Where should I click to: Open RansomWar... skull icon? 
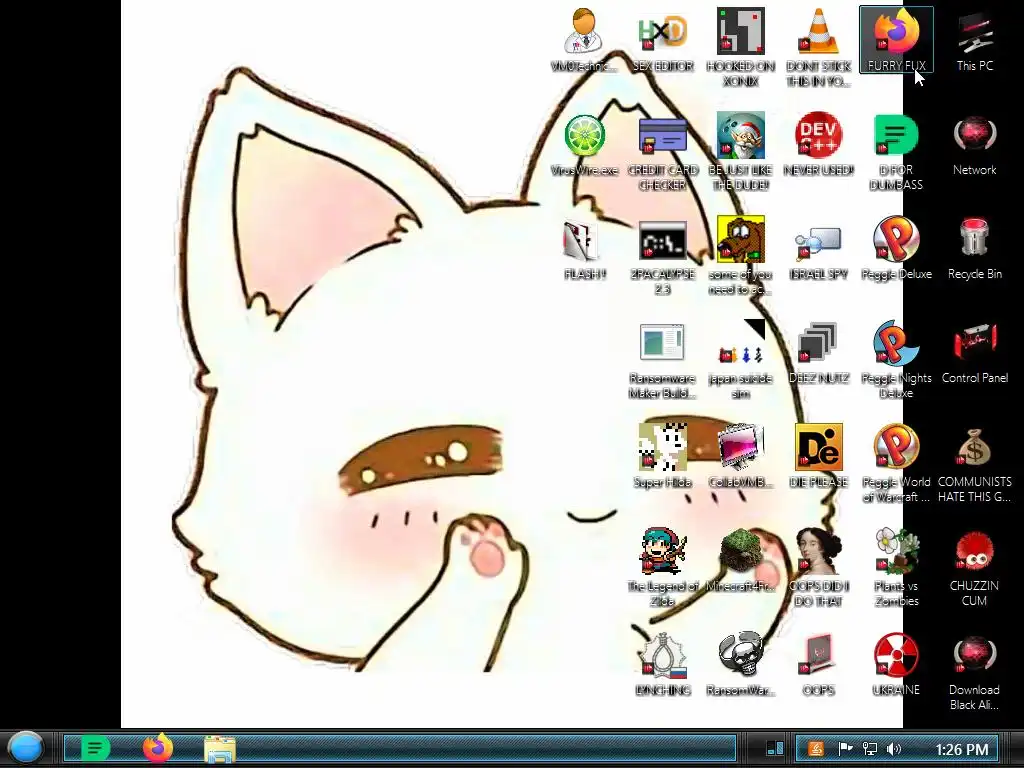tap(740, 664)
